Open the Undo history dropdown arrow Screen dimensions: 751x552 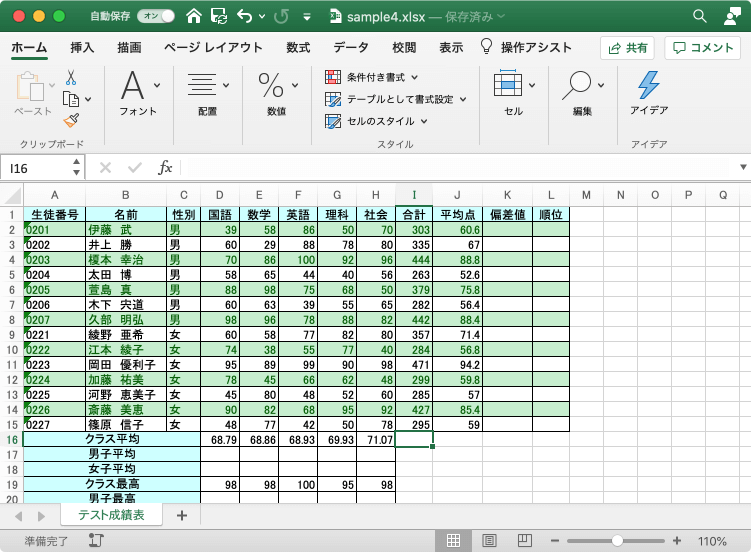[x=262, y=16]
